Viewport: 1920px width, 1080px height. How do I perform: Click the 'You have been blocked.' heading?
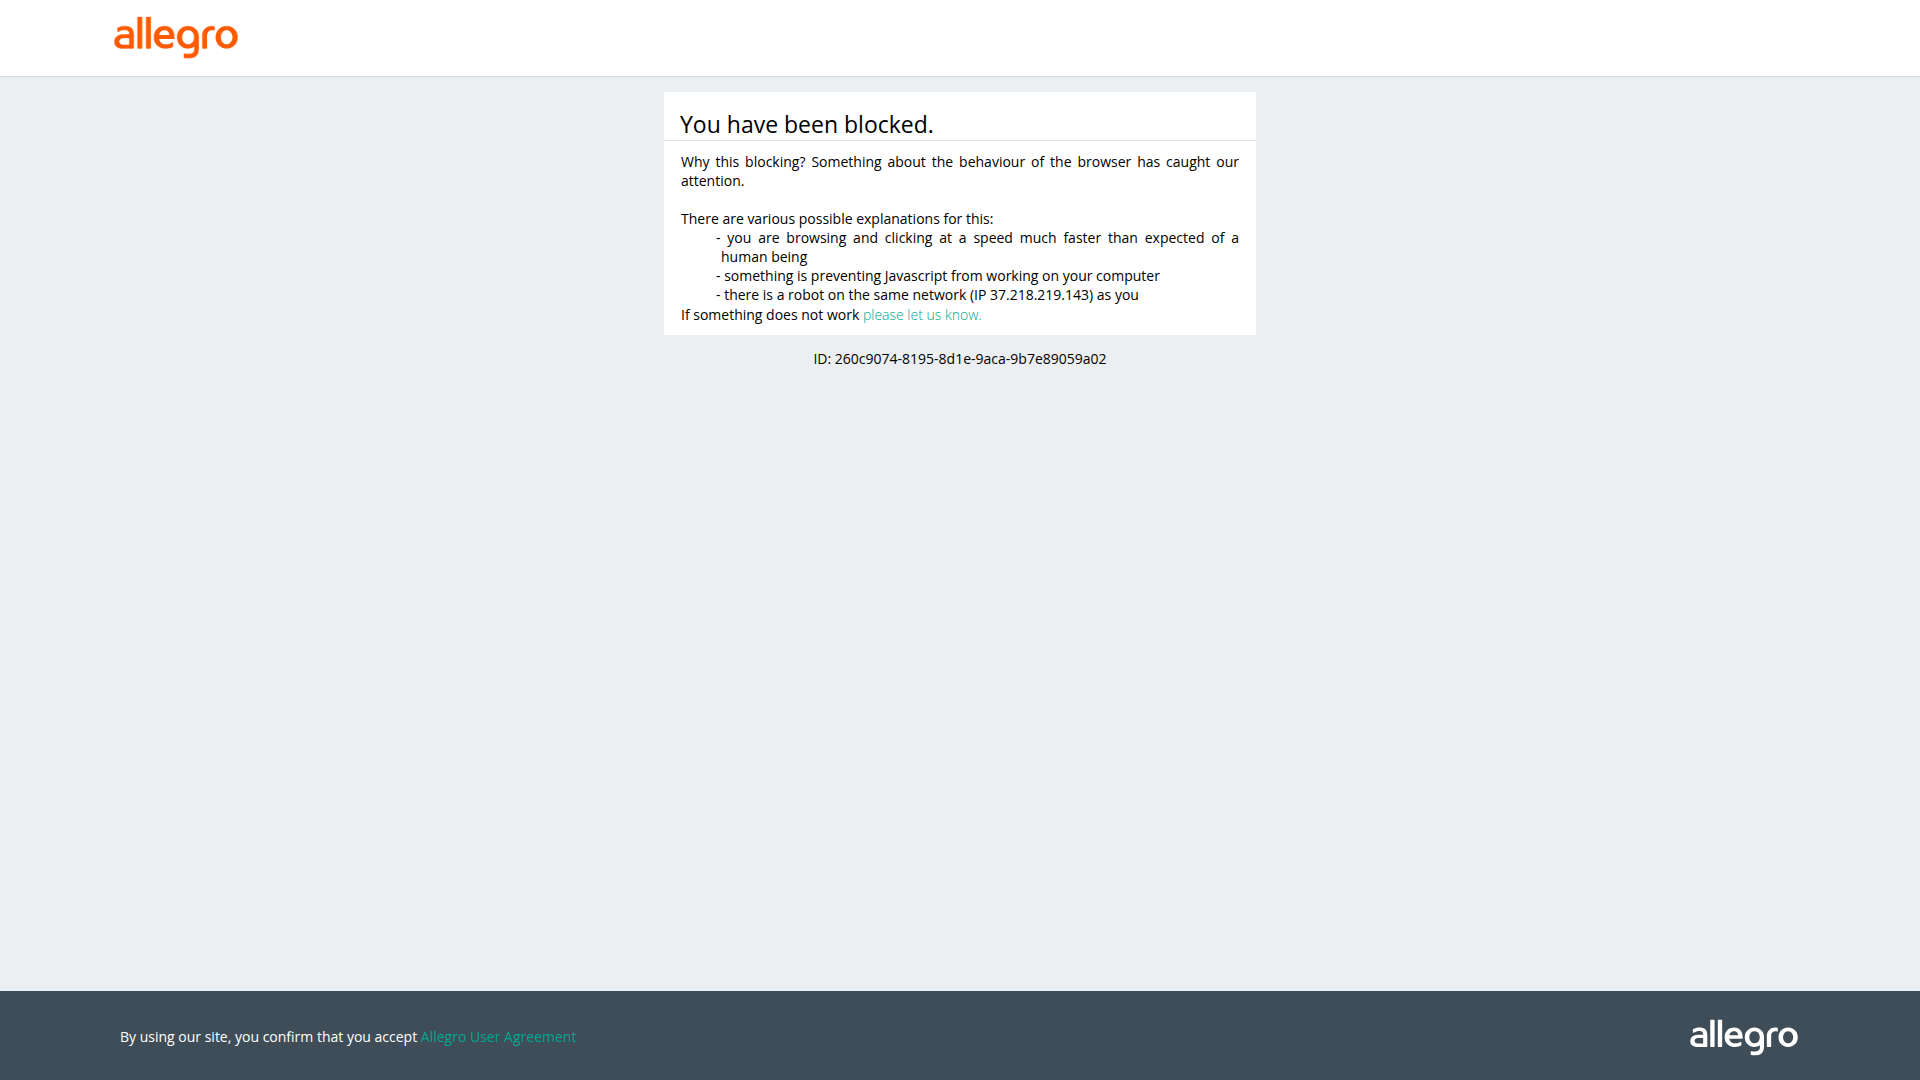pyautogui.click(x=806, y=125)
